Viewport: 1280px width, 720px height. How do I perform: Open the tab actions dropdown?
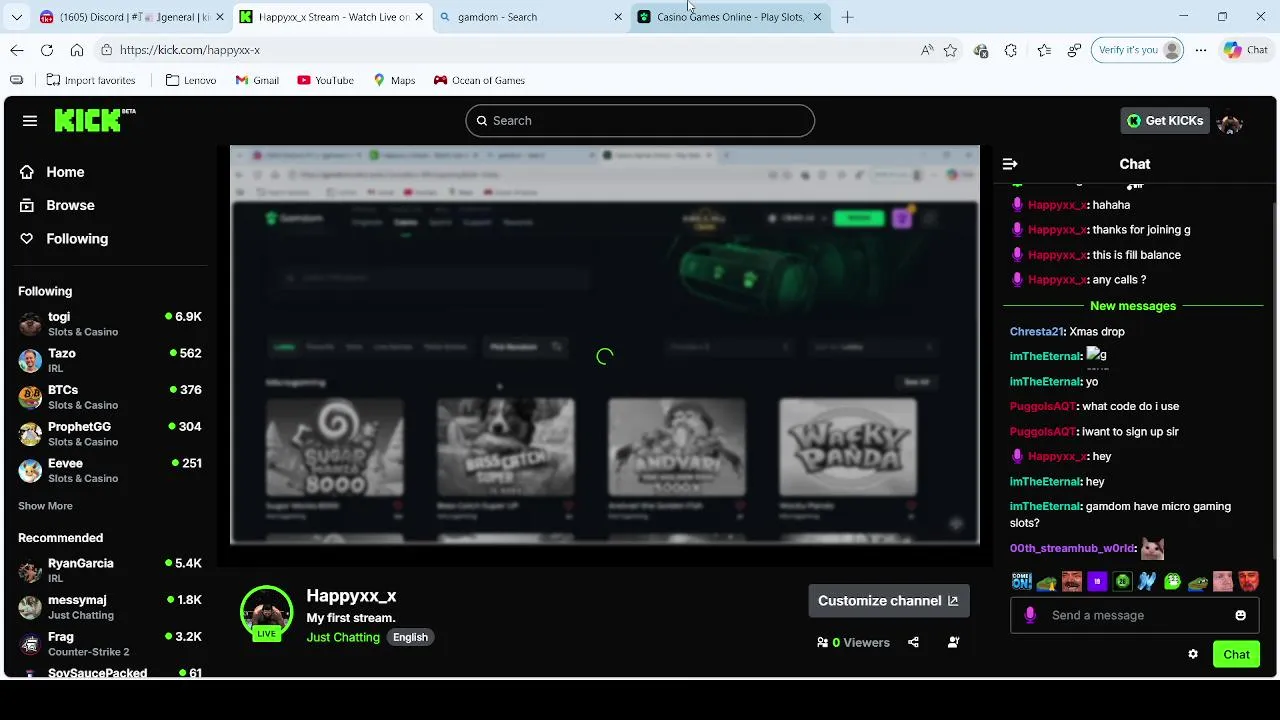[17, 17]
